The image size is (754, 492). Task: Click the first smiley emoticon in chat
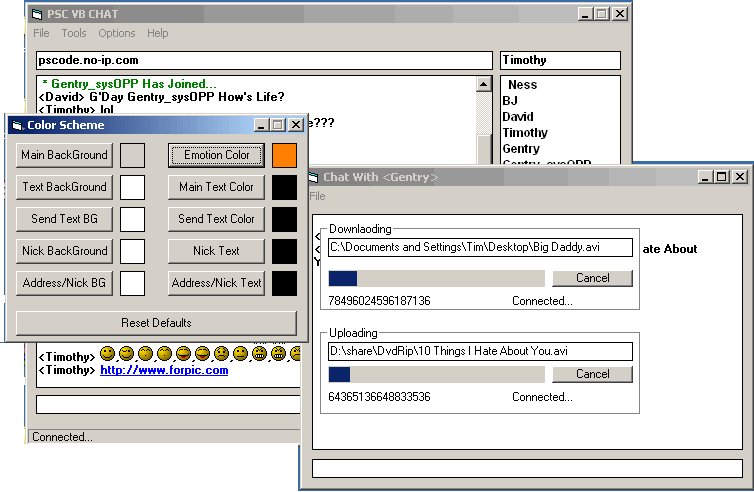108,354
